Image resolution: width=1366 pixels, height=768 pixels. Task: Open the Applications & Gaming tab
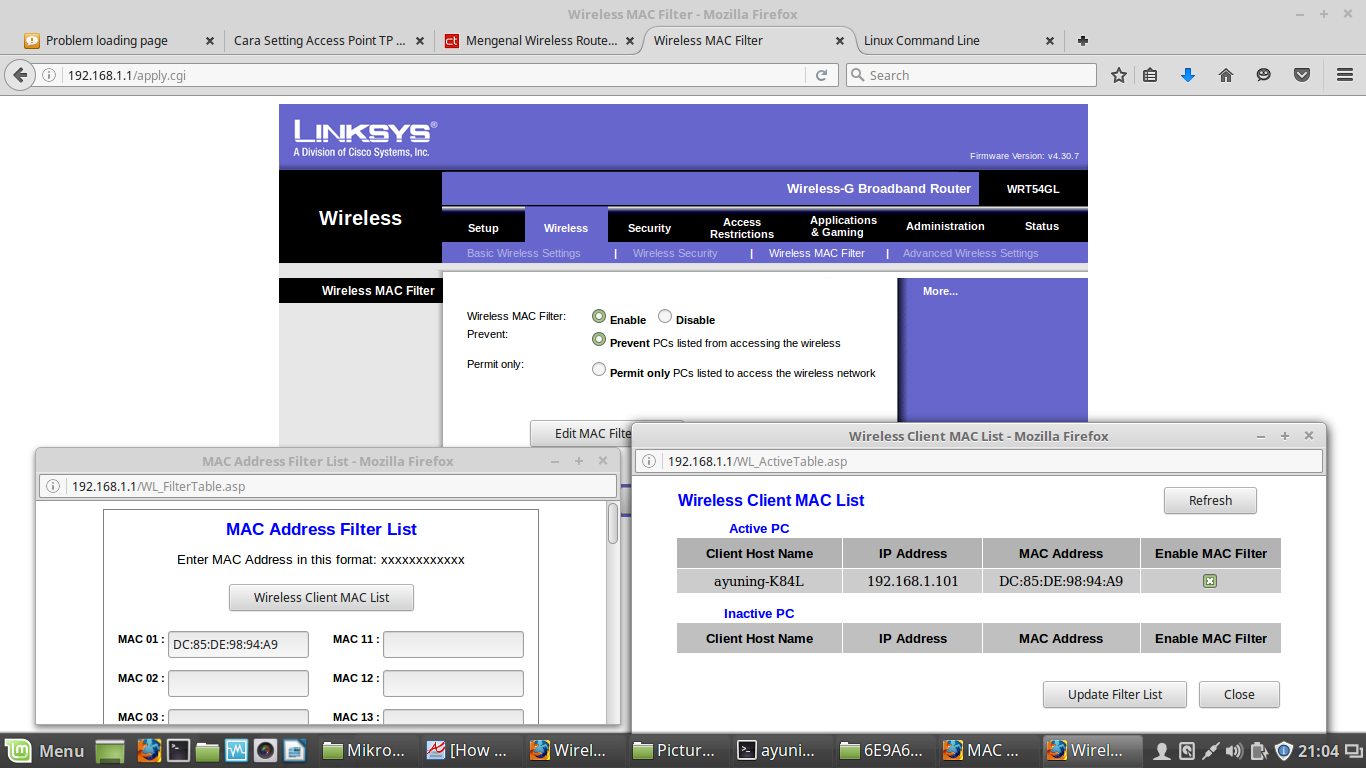843,227
